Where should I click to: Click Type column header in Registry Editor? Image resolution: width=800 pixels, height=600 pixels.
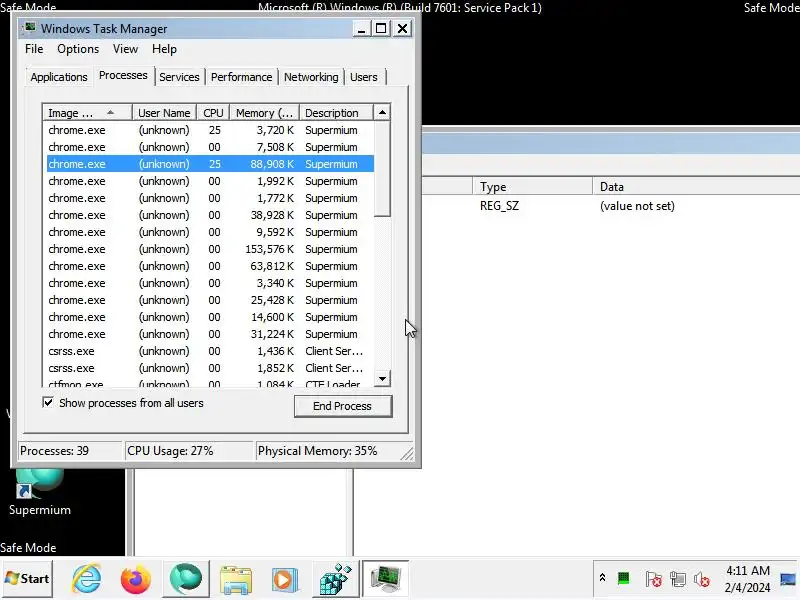[x=533, y=186]
